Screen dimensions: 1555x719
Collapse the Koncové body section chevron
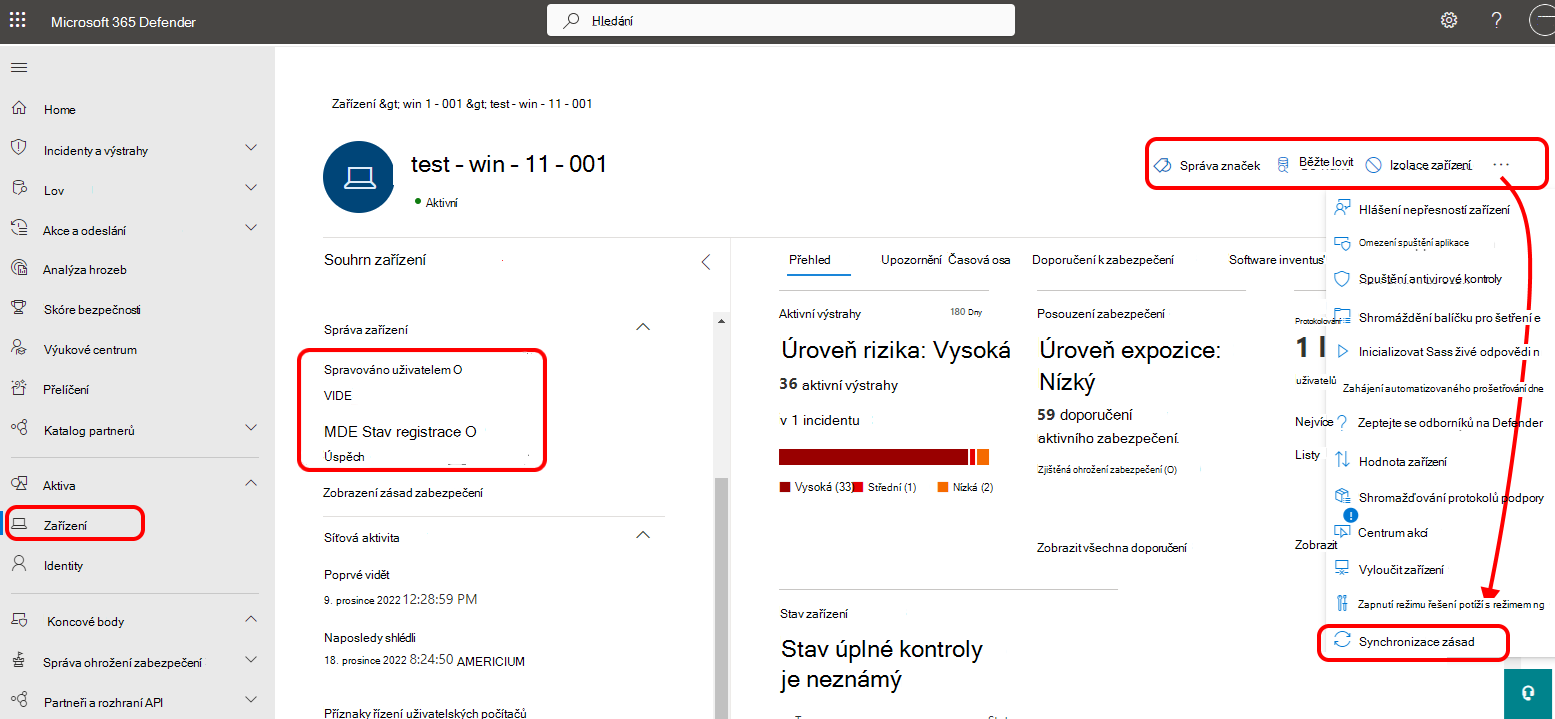click(251, 620)
